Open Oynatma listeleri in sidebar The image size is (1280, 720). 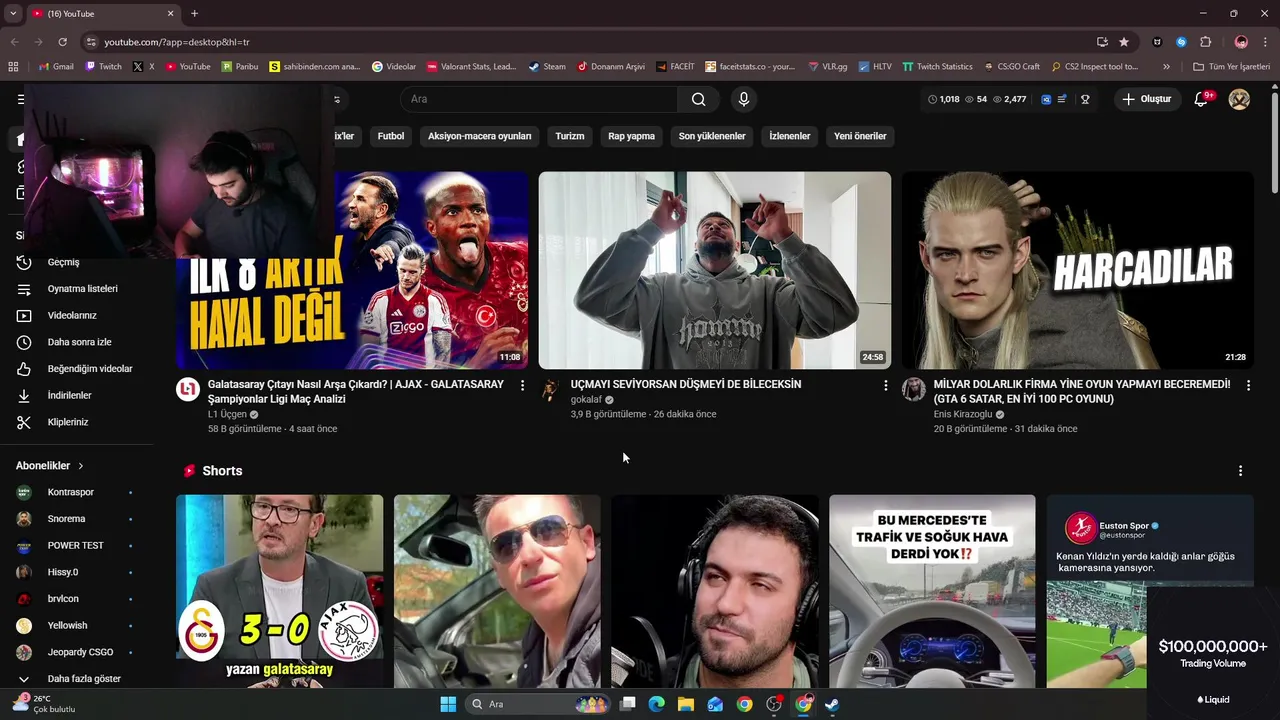80,289
